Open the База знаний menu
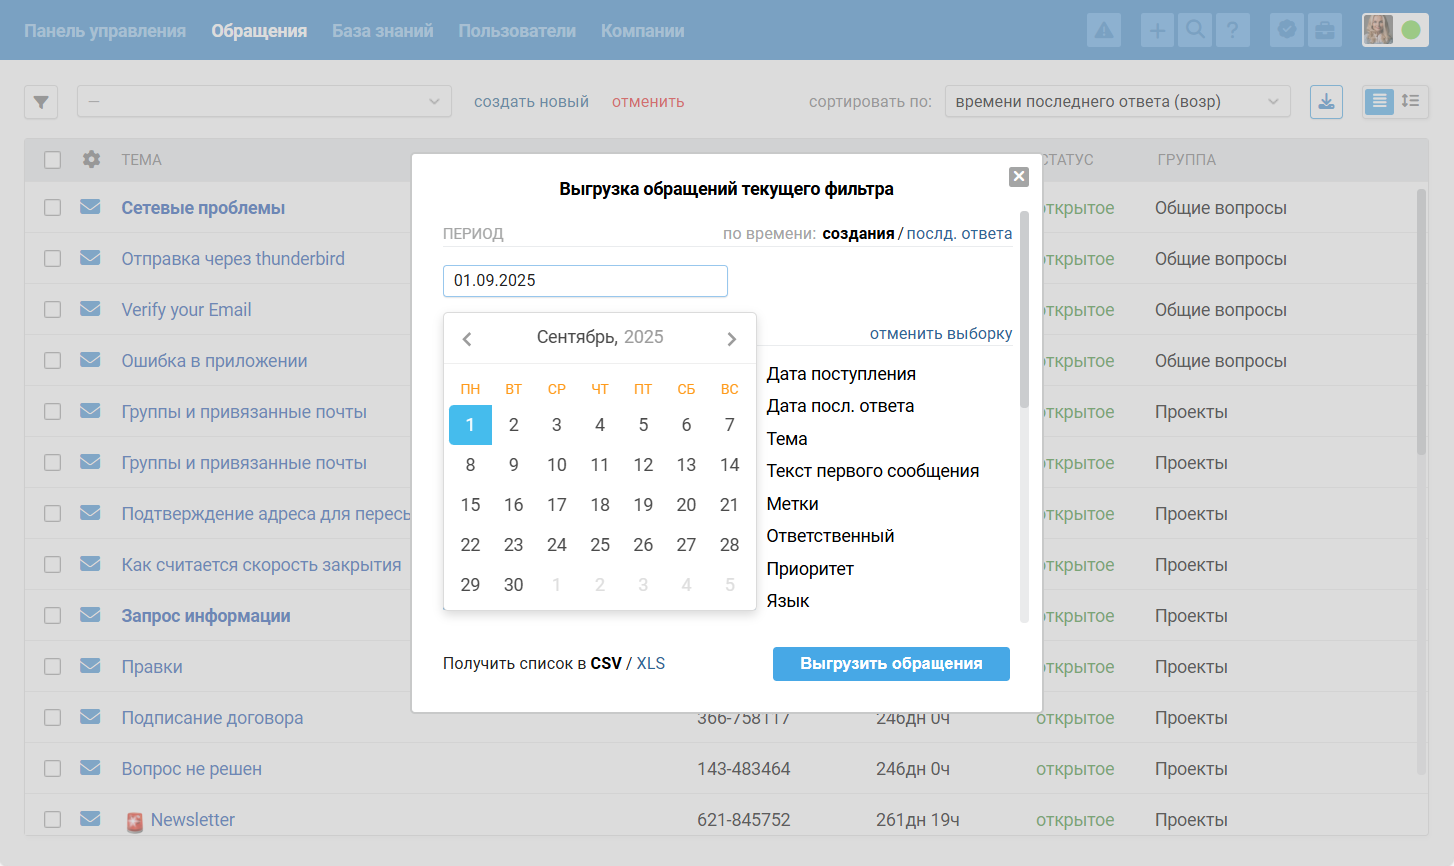 pos(382,31)
